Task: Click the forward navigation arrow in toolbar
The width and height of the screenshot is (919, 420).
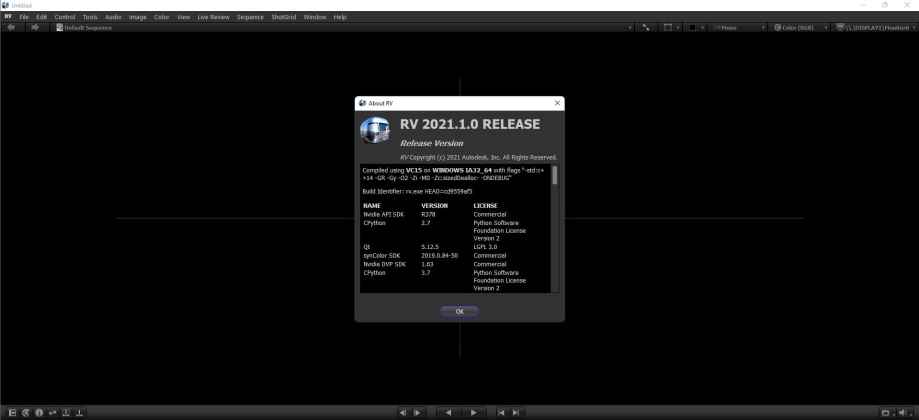Action: 34,27
